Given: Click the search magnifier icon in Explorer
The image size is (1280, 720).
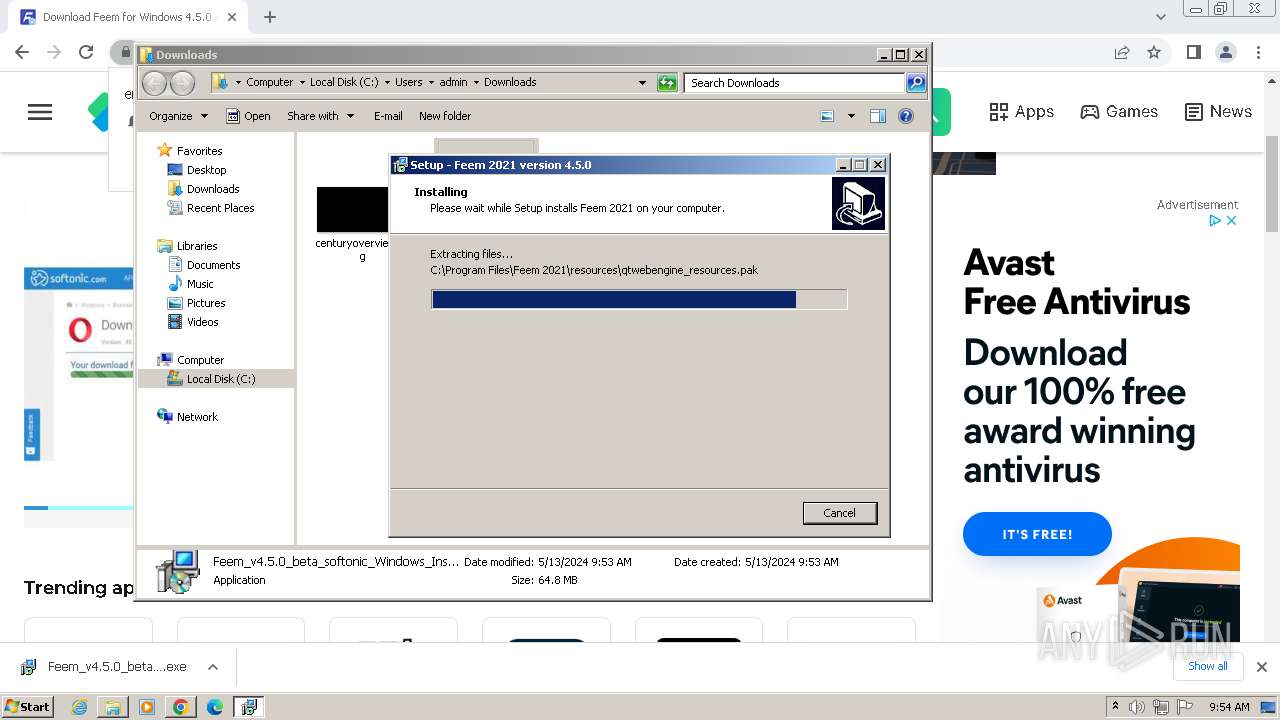Looking at the screenshot, I should tap(916, 83).
